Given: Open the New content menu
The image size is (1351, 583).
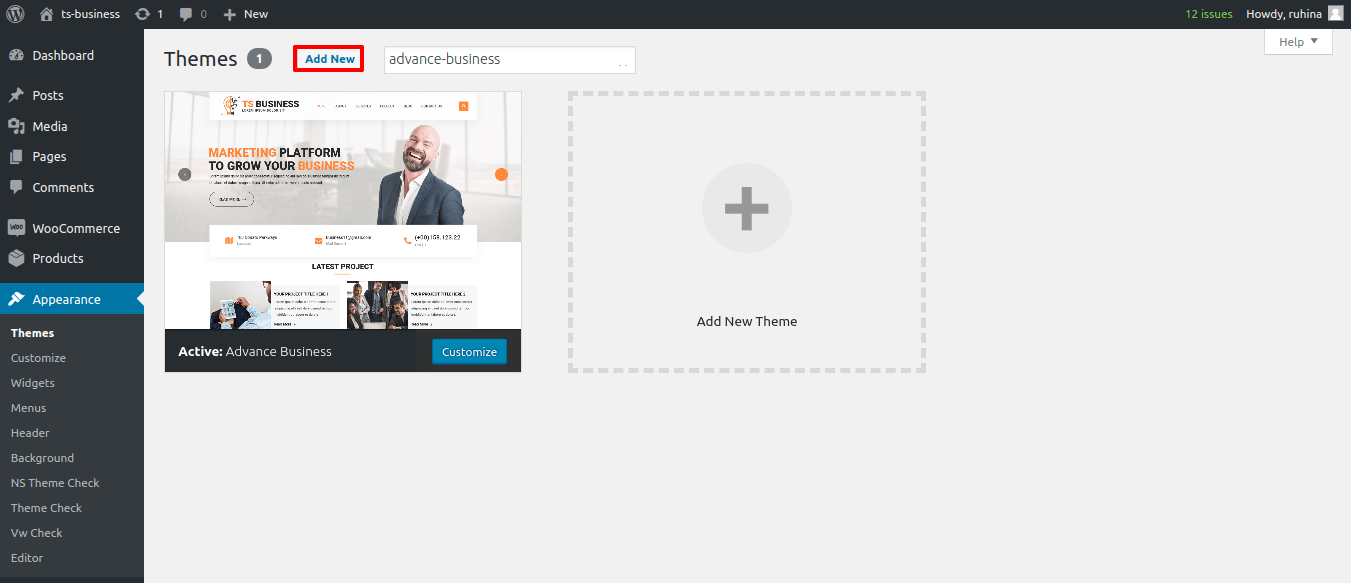Looking at the screenshot, I should pyautogui.click(x=246, y=14).
